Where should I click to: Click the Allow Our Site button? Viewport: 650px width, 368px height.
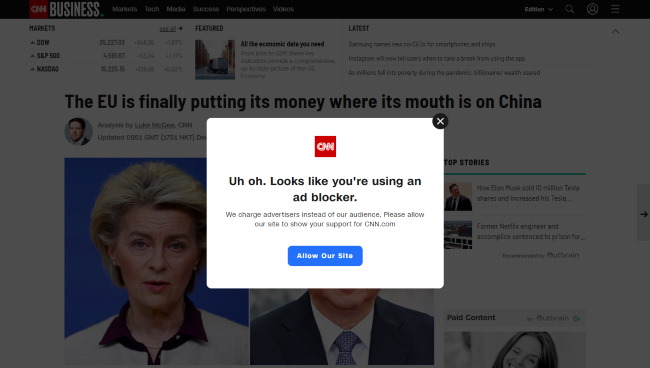pos(325,256)
